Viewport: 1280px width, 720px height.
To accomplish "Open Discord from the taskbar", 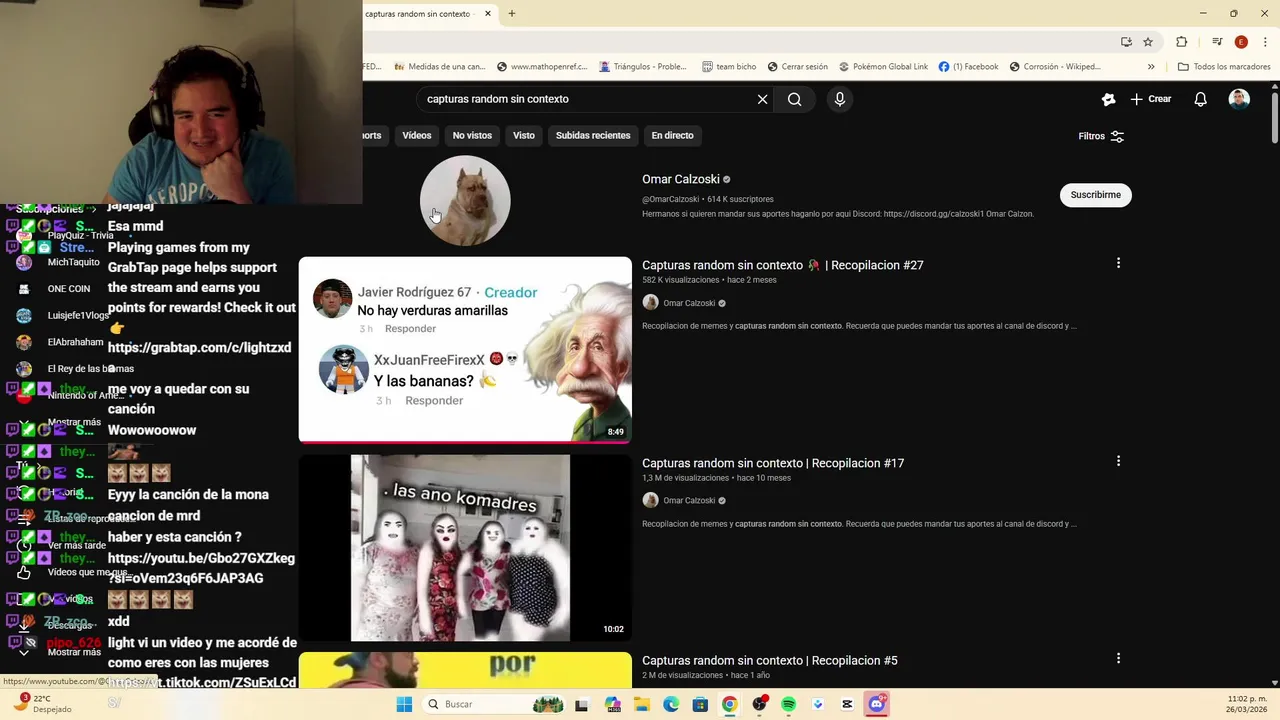I will tap(877, 704).
